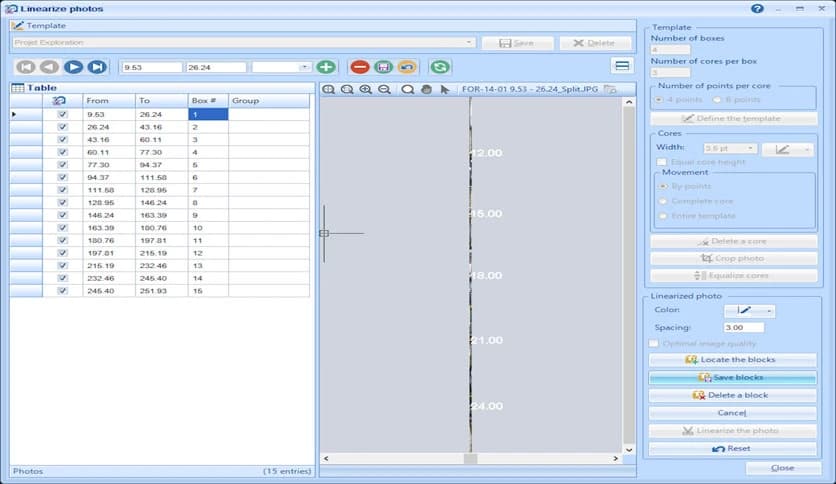Uncheck the row with From 43.16

click(62, 140)
